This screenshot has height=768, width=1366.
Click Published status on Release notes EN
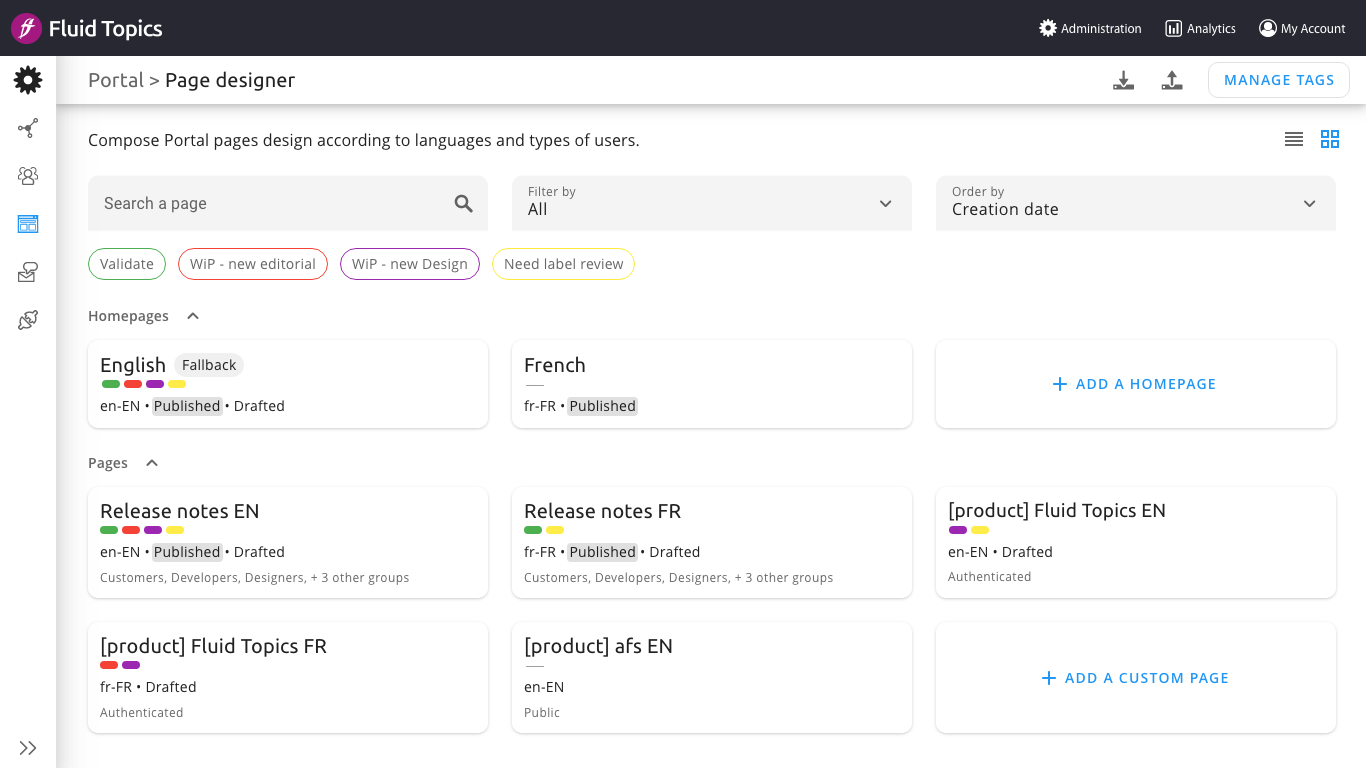(187, 552)
